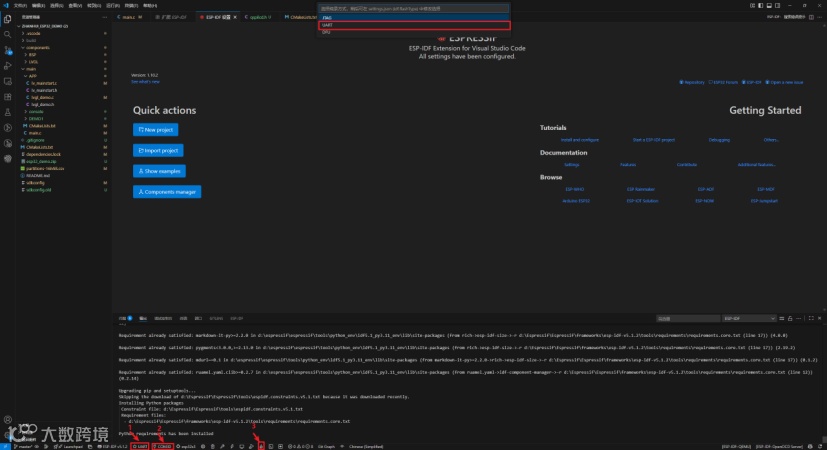Open the Run and Debug view
Image resolution: width=828 pixels, height=450 pixels.
point(7,66)
